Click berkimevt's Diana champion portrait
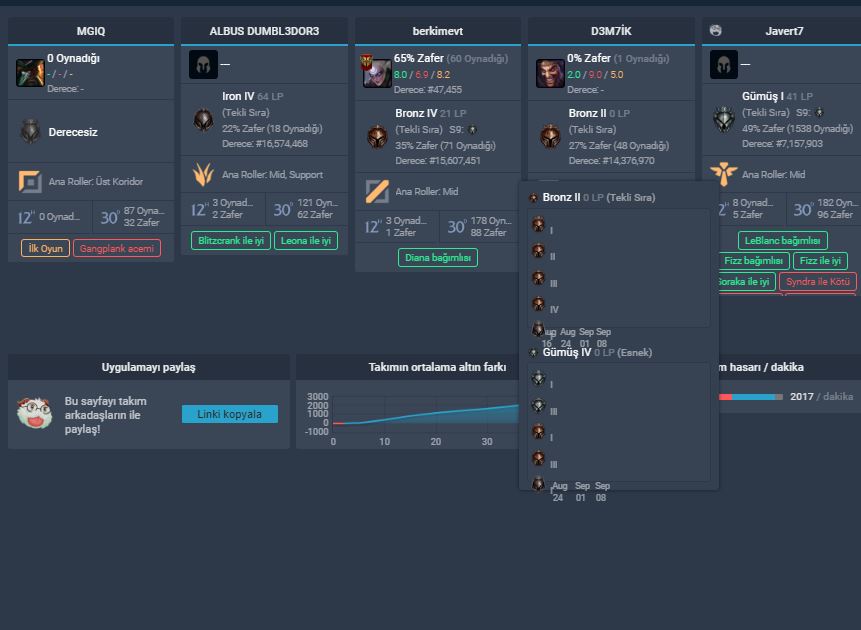This screenshot has width=861, height=630. (377, 73)
